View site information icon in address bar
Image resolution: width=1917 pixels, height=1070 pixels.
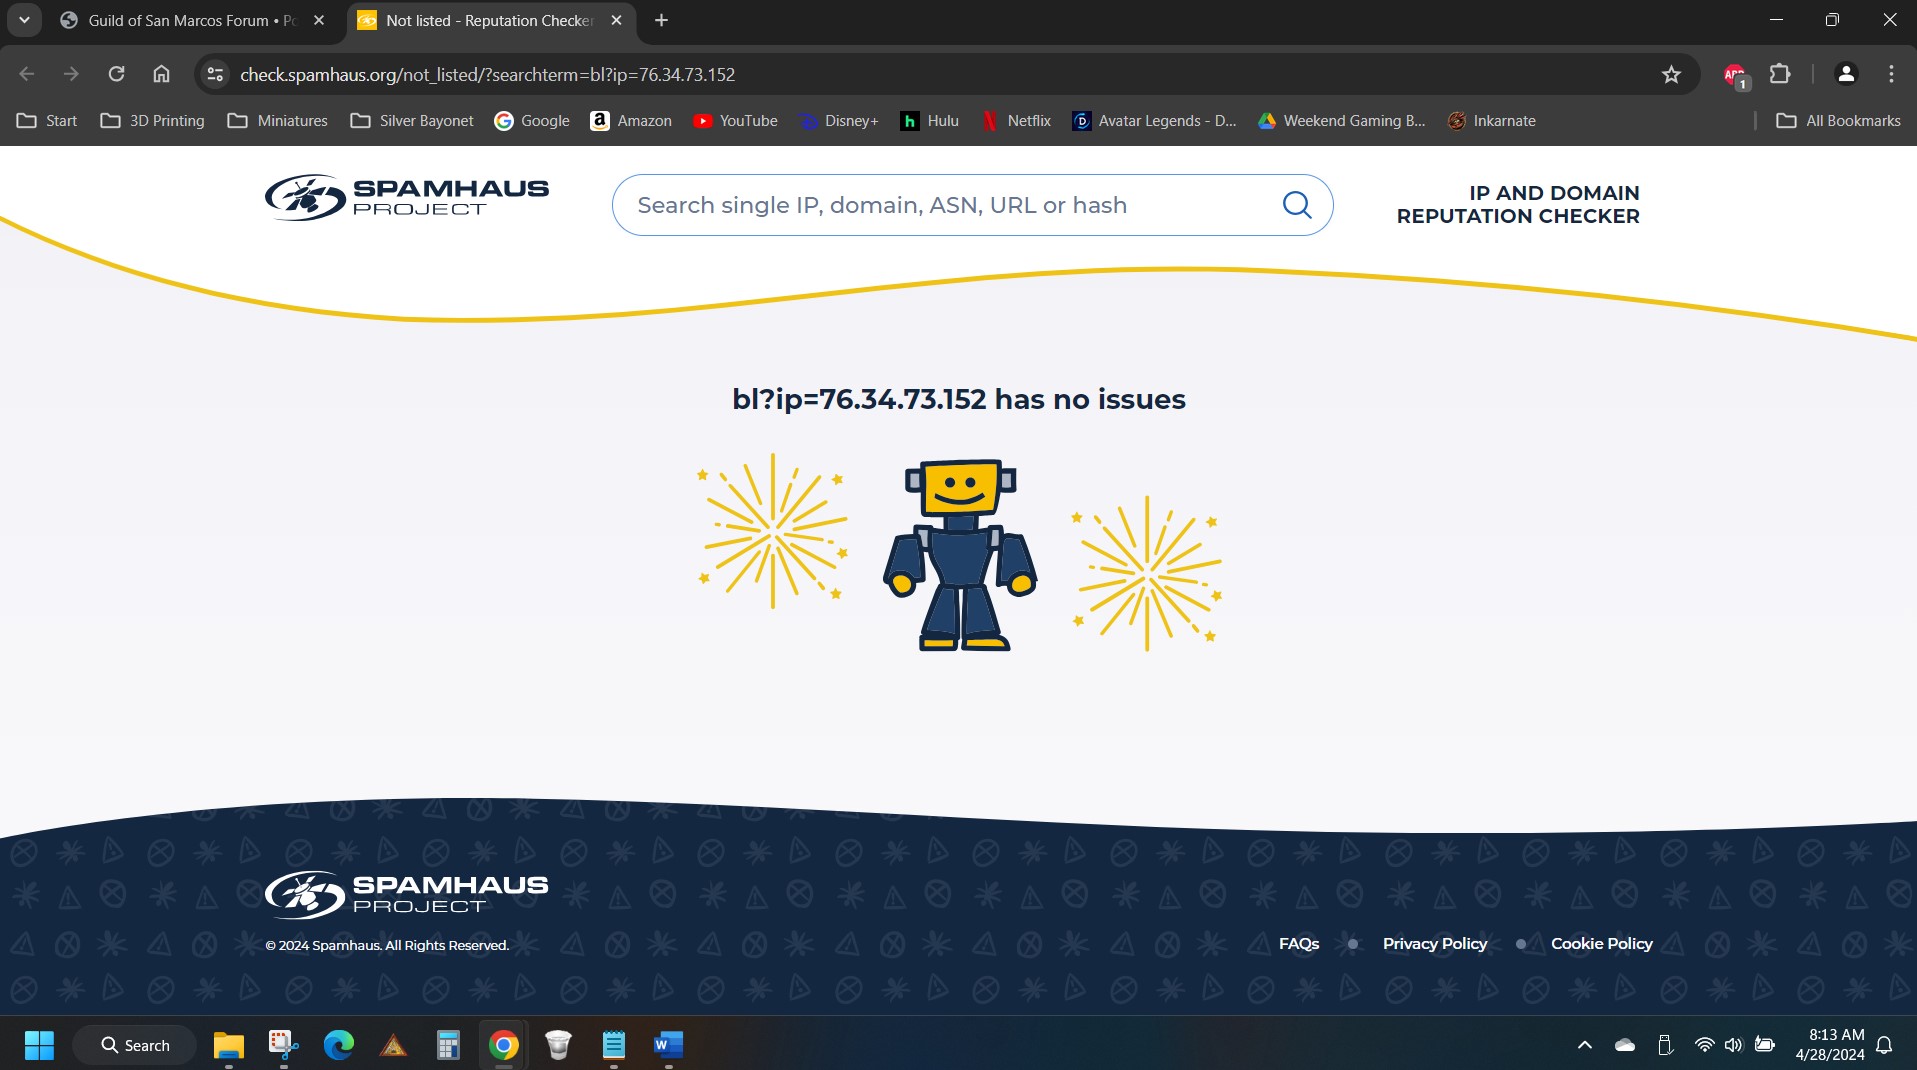click(215, 74)
